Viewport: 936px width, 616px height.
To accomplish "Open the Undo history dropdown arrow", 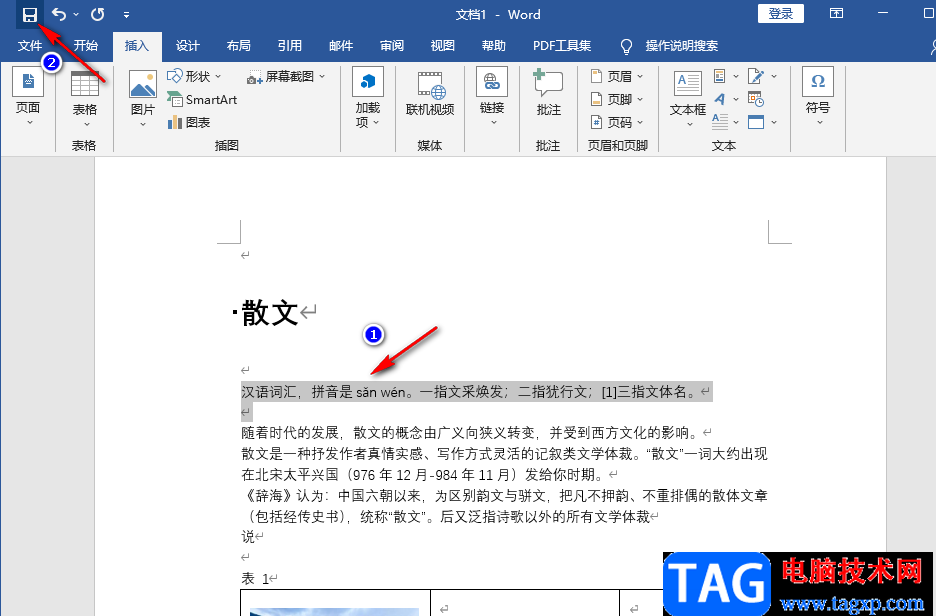I will [76, 14].
